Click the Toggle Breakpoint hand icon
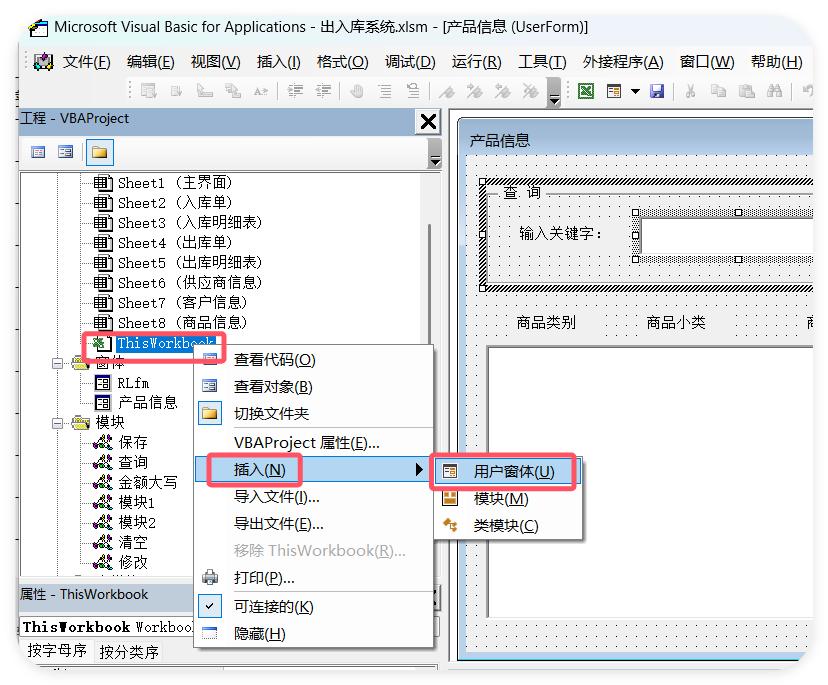This screenshot has width=828, height=685. (357, 91)
